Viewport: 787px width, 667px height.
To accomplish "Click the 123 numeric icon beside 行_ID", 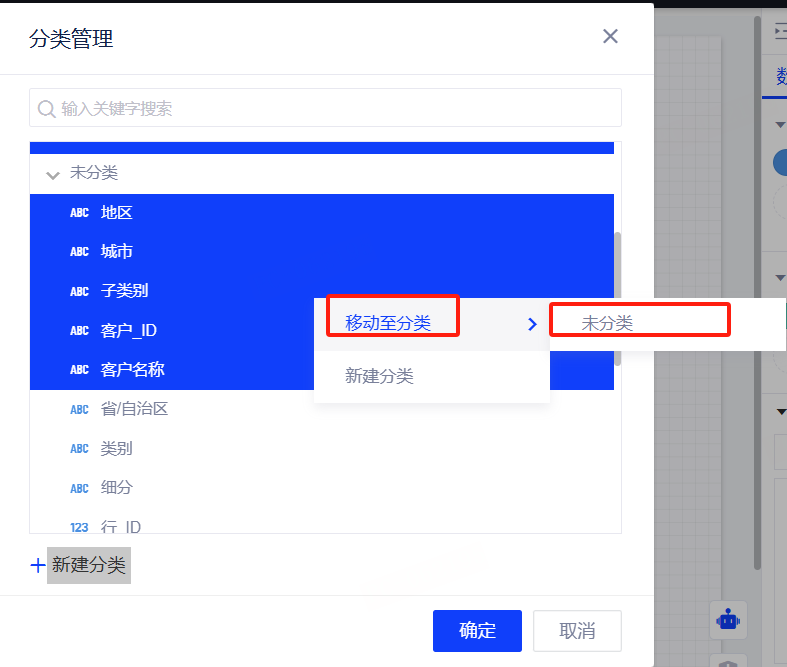I will pyautogui.click(x=79, y=527).
